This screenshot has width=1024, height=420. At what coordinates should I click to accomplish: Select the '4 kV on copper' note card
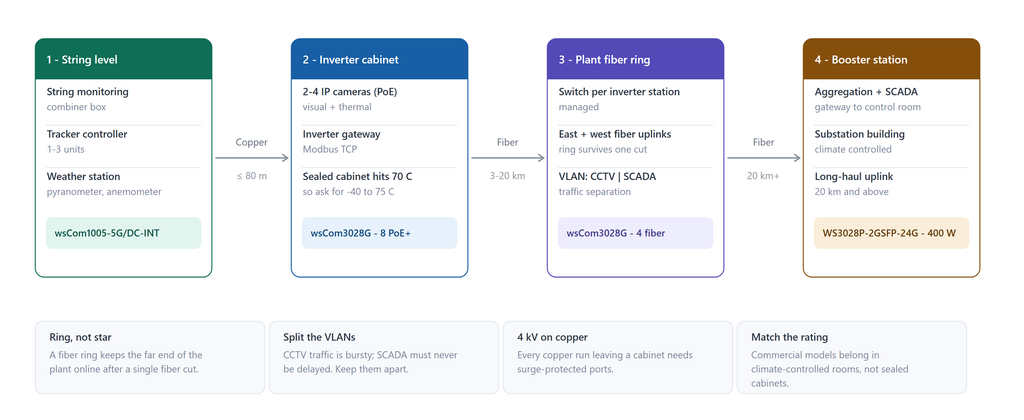click(x=618, y=357)
